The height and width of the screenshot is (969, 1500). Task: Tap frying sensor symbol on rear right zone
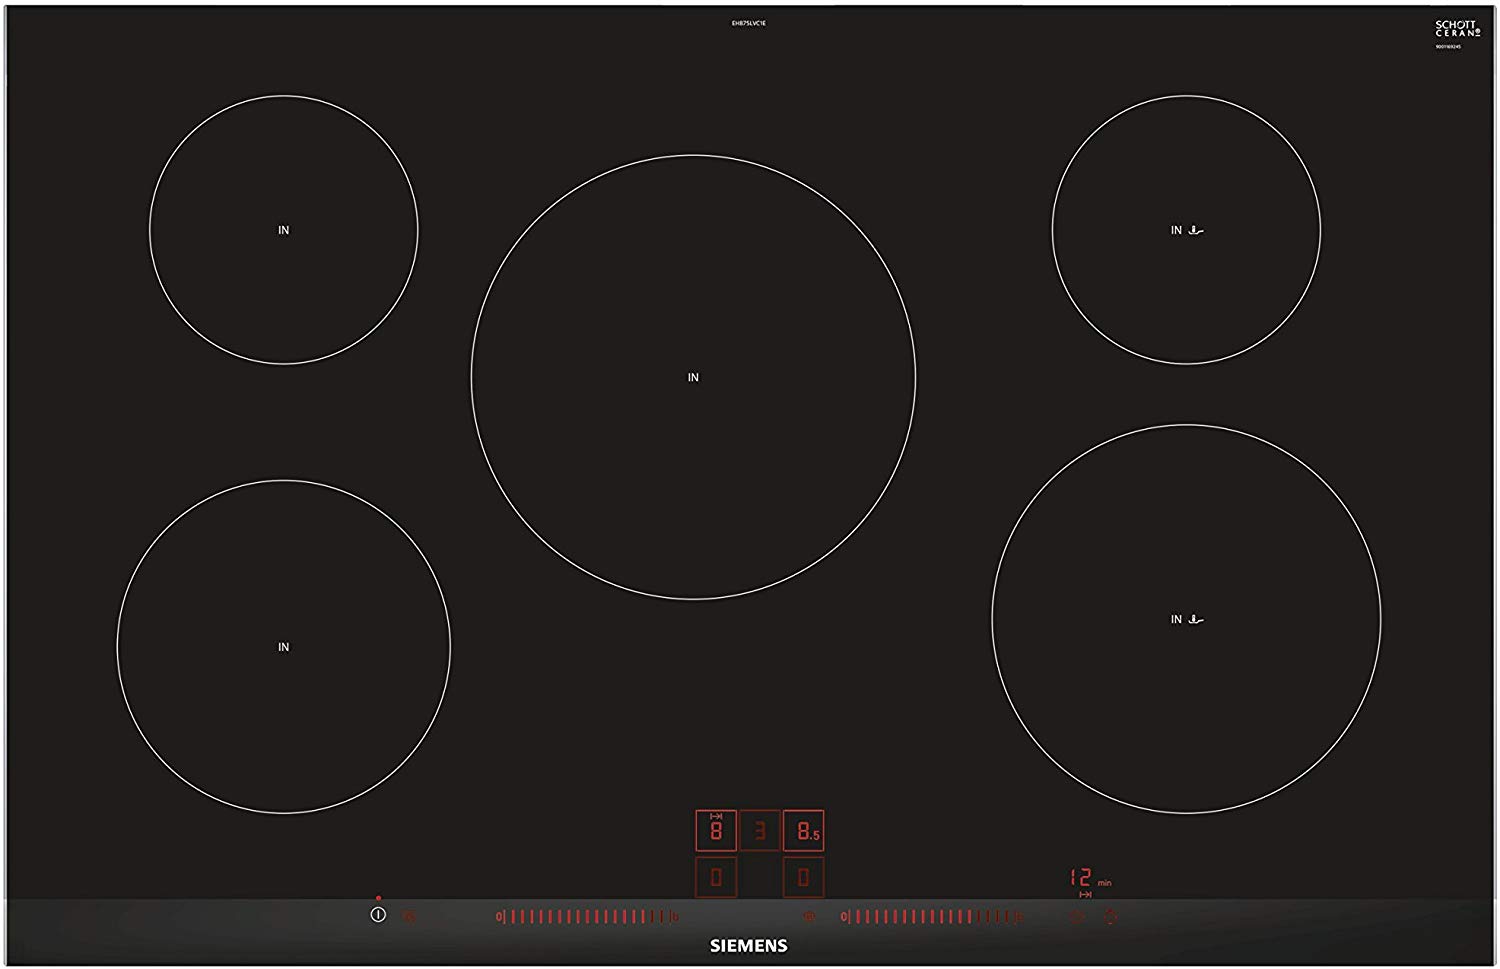[x=1195, y=230]
